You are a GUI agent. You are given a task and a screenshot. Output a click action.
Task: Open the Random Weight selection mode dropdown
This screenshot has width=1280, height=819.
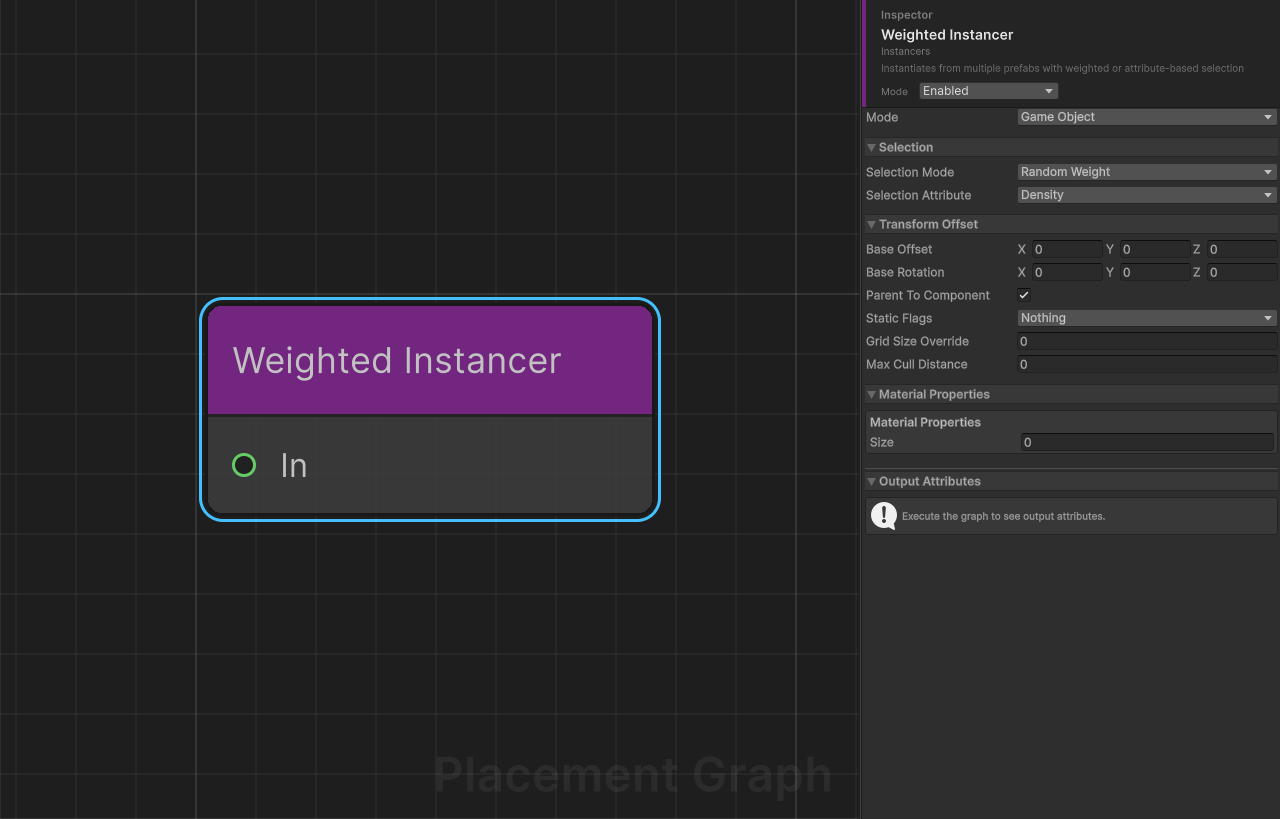pos(1147,172)
